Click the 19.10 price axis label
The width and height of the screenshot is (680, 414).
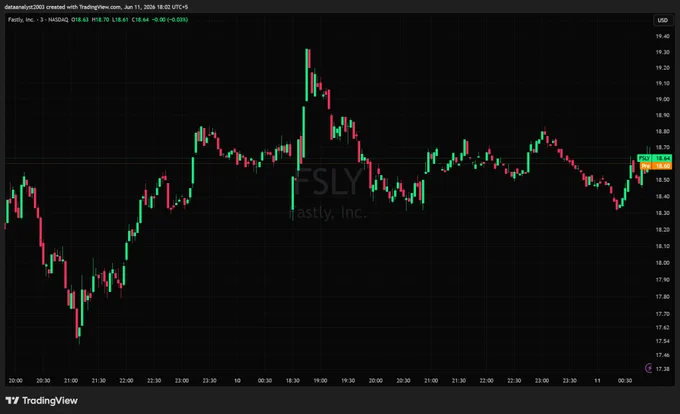pyautogui.click(x=662, y=83)
